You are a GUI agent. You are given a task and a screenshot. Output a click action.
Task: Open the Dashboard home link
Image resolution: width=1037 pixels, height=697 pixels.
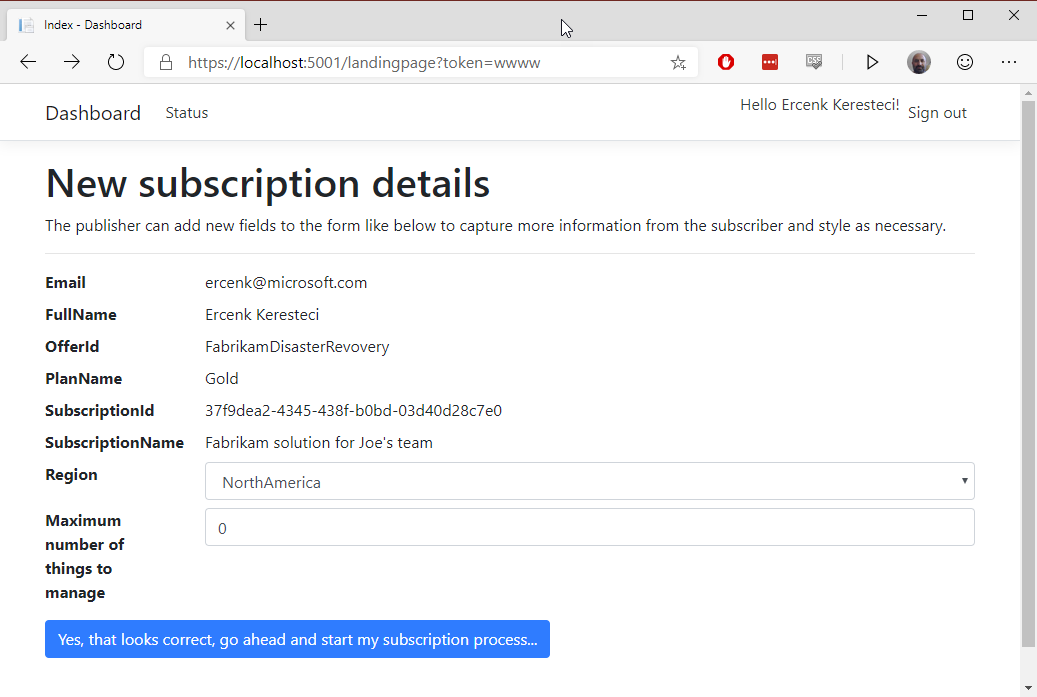tap(93, 113)
